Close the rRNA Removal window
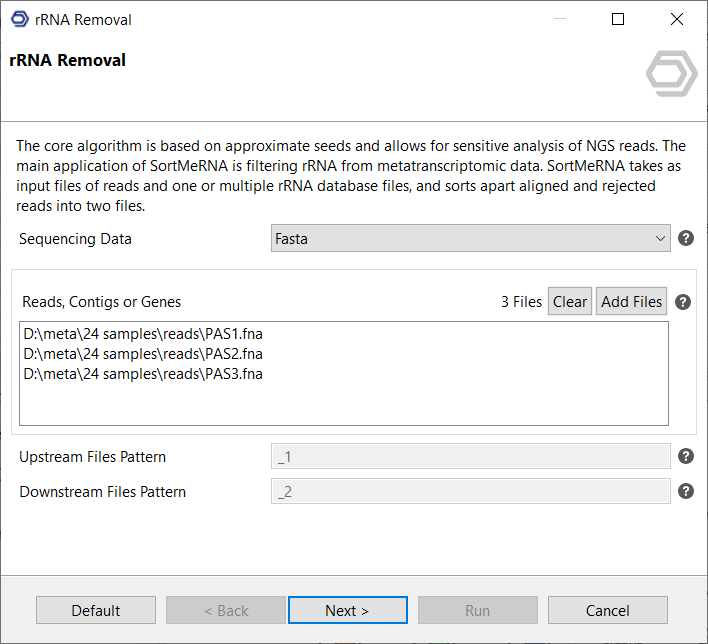708x644 pixels. [x=677, y=19]
